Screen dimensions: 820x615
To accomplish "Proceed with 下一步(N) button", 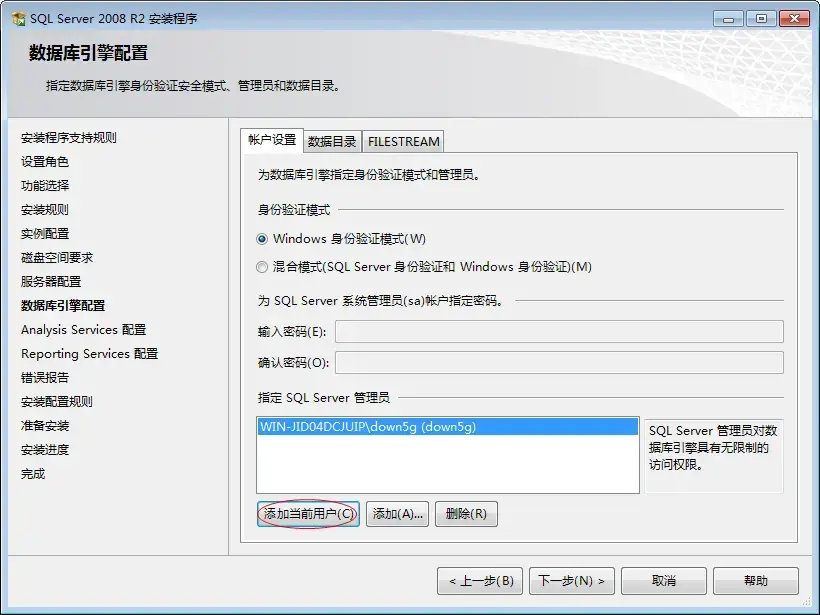I will 572,581.
